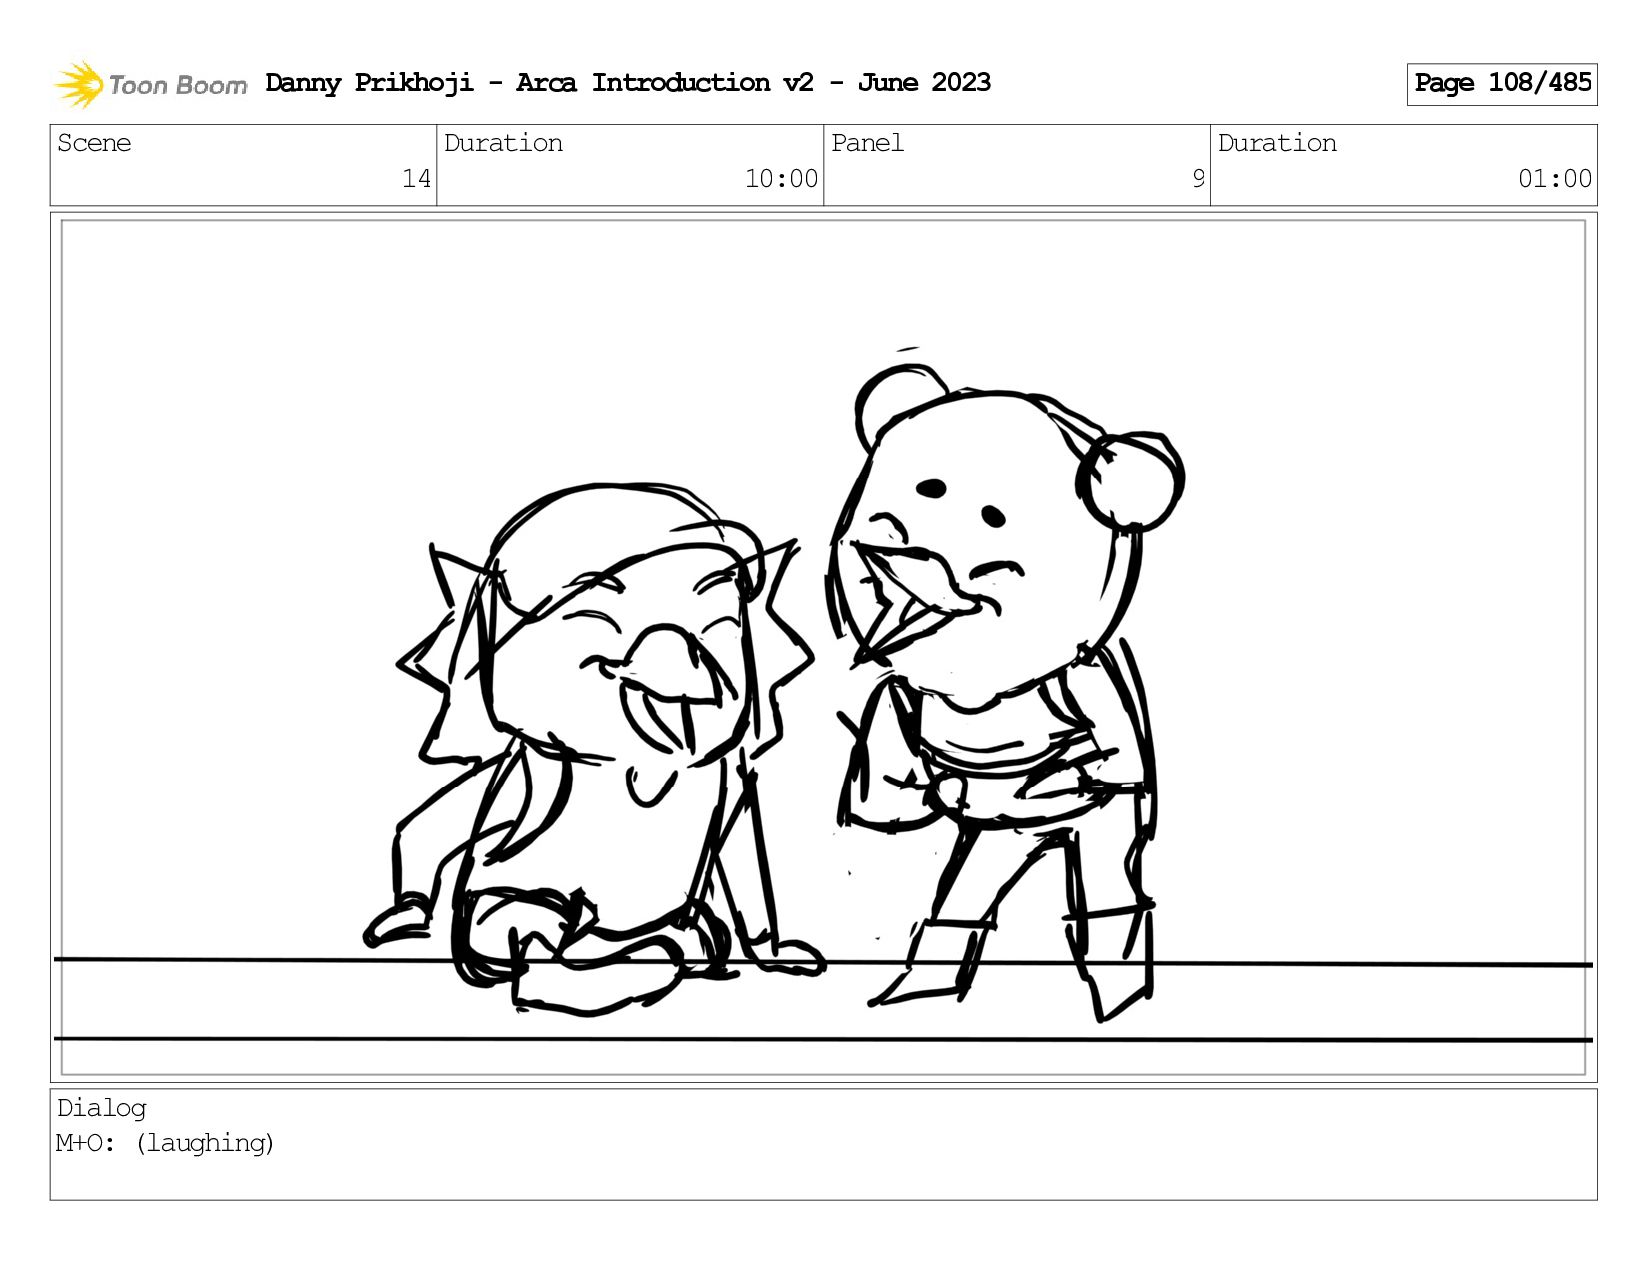
Task: Click the 'Scene' label
Action: 94,143
